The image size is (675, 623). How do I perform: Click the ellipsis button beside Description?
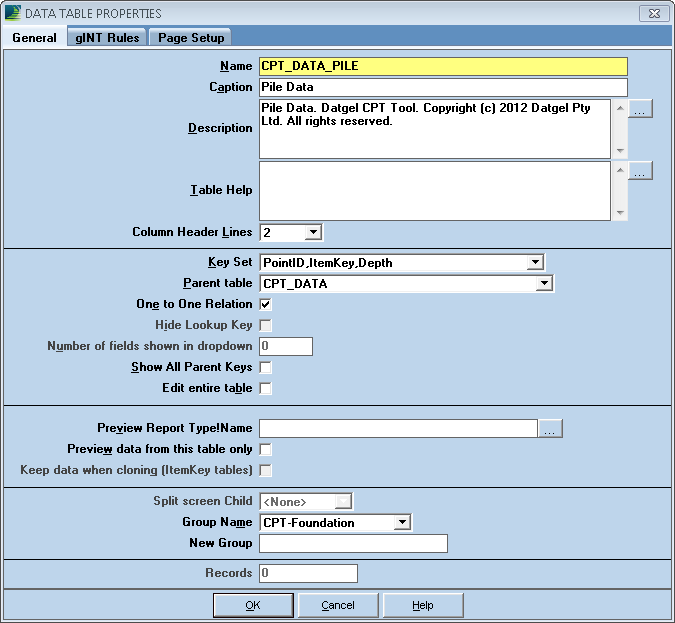(x=641, y=109)
